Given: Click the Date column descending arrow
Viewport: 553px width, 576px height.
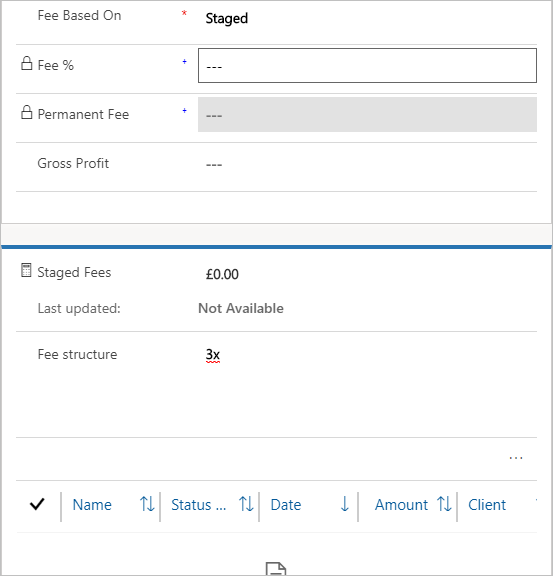Looking at the screenshot, I should pyautogui.click(x=344, y=504).
